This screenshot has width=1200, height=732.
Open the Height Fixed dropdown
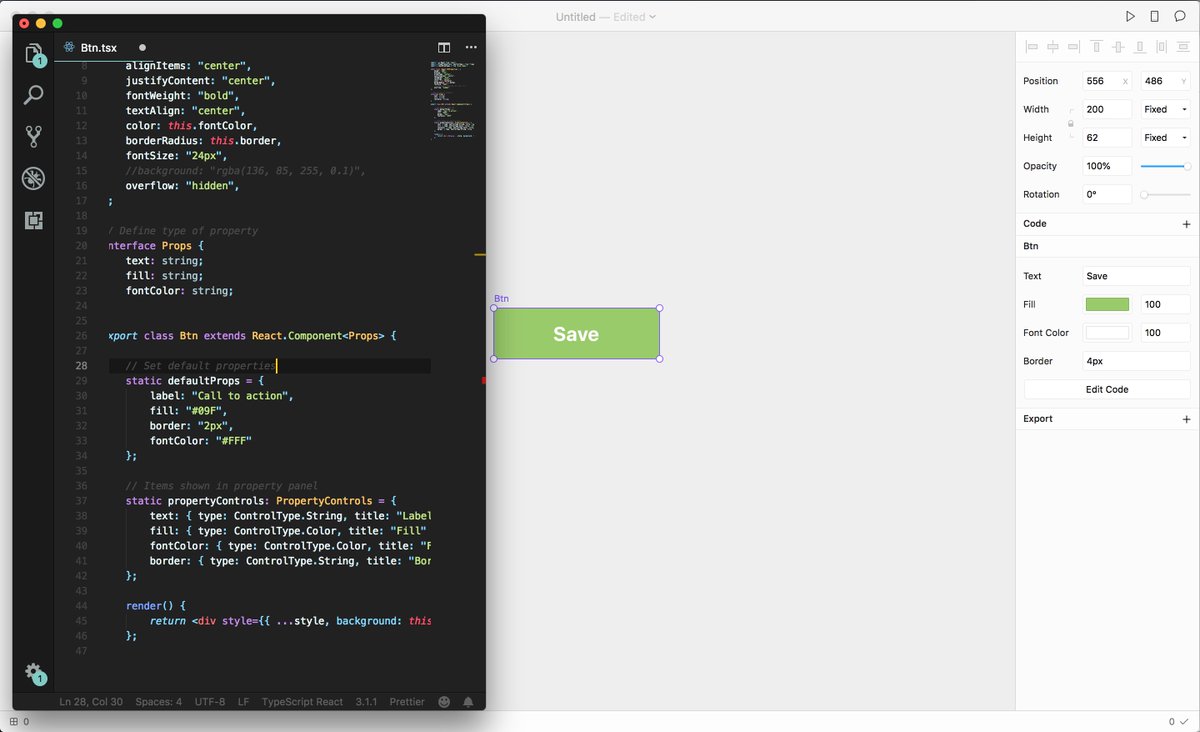click(x=1166, y=137)
